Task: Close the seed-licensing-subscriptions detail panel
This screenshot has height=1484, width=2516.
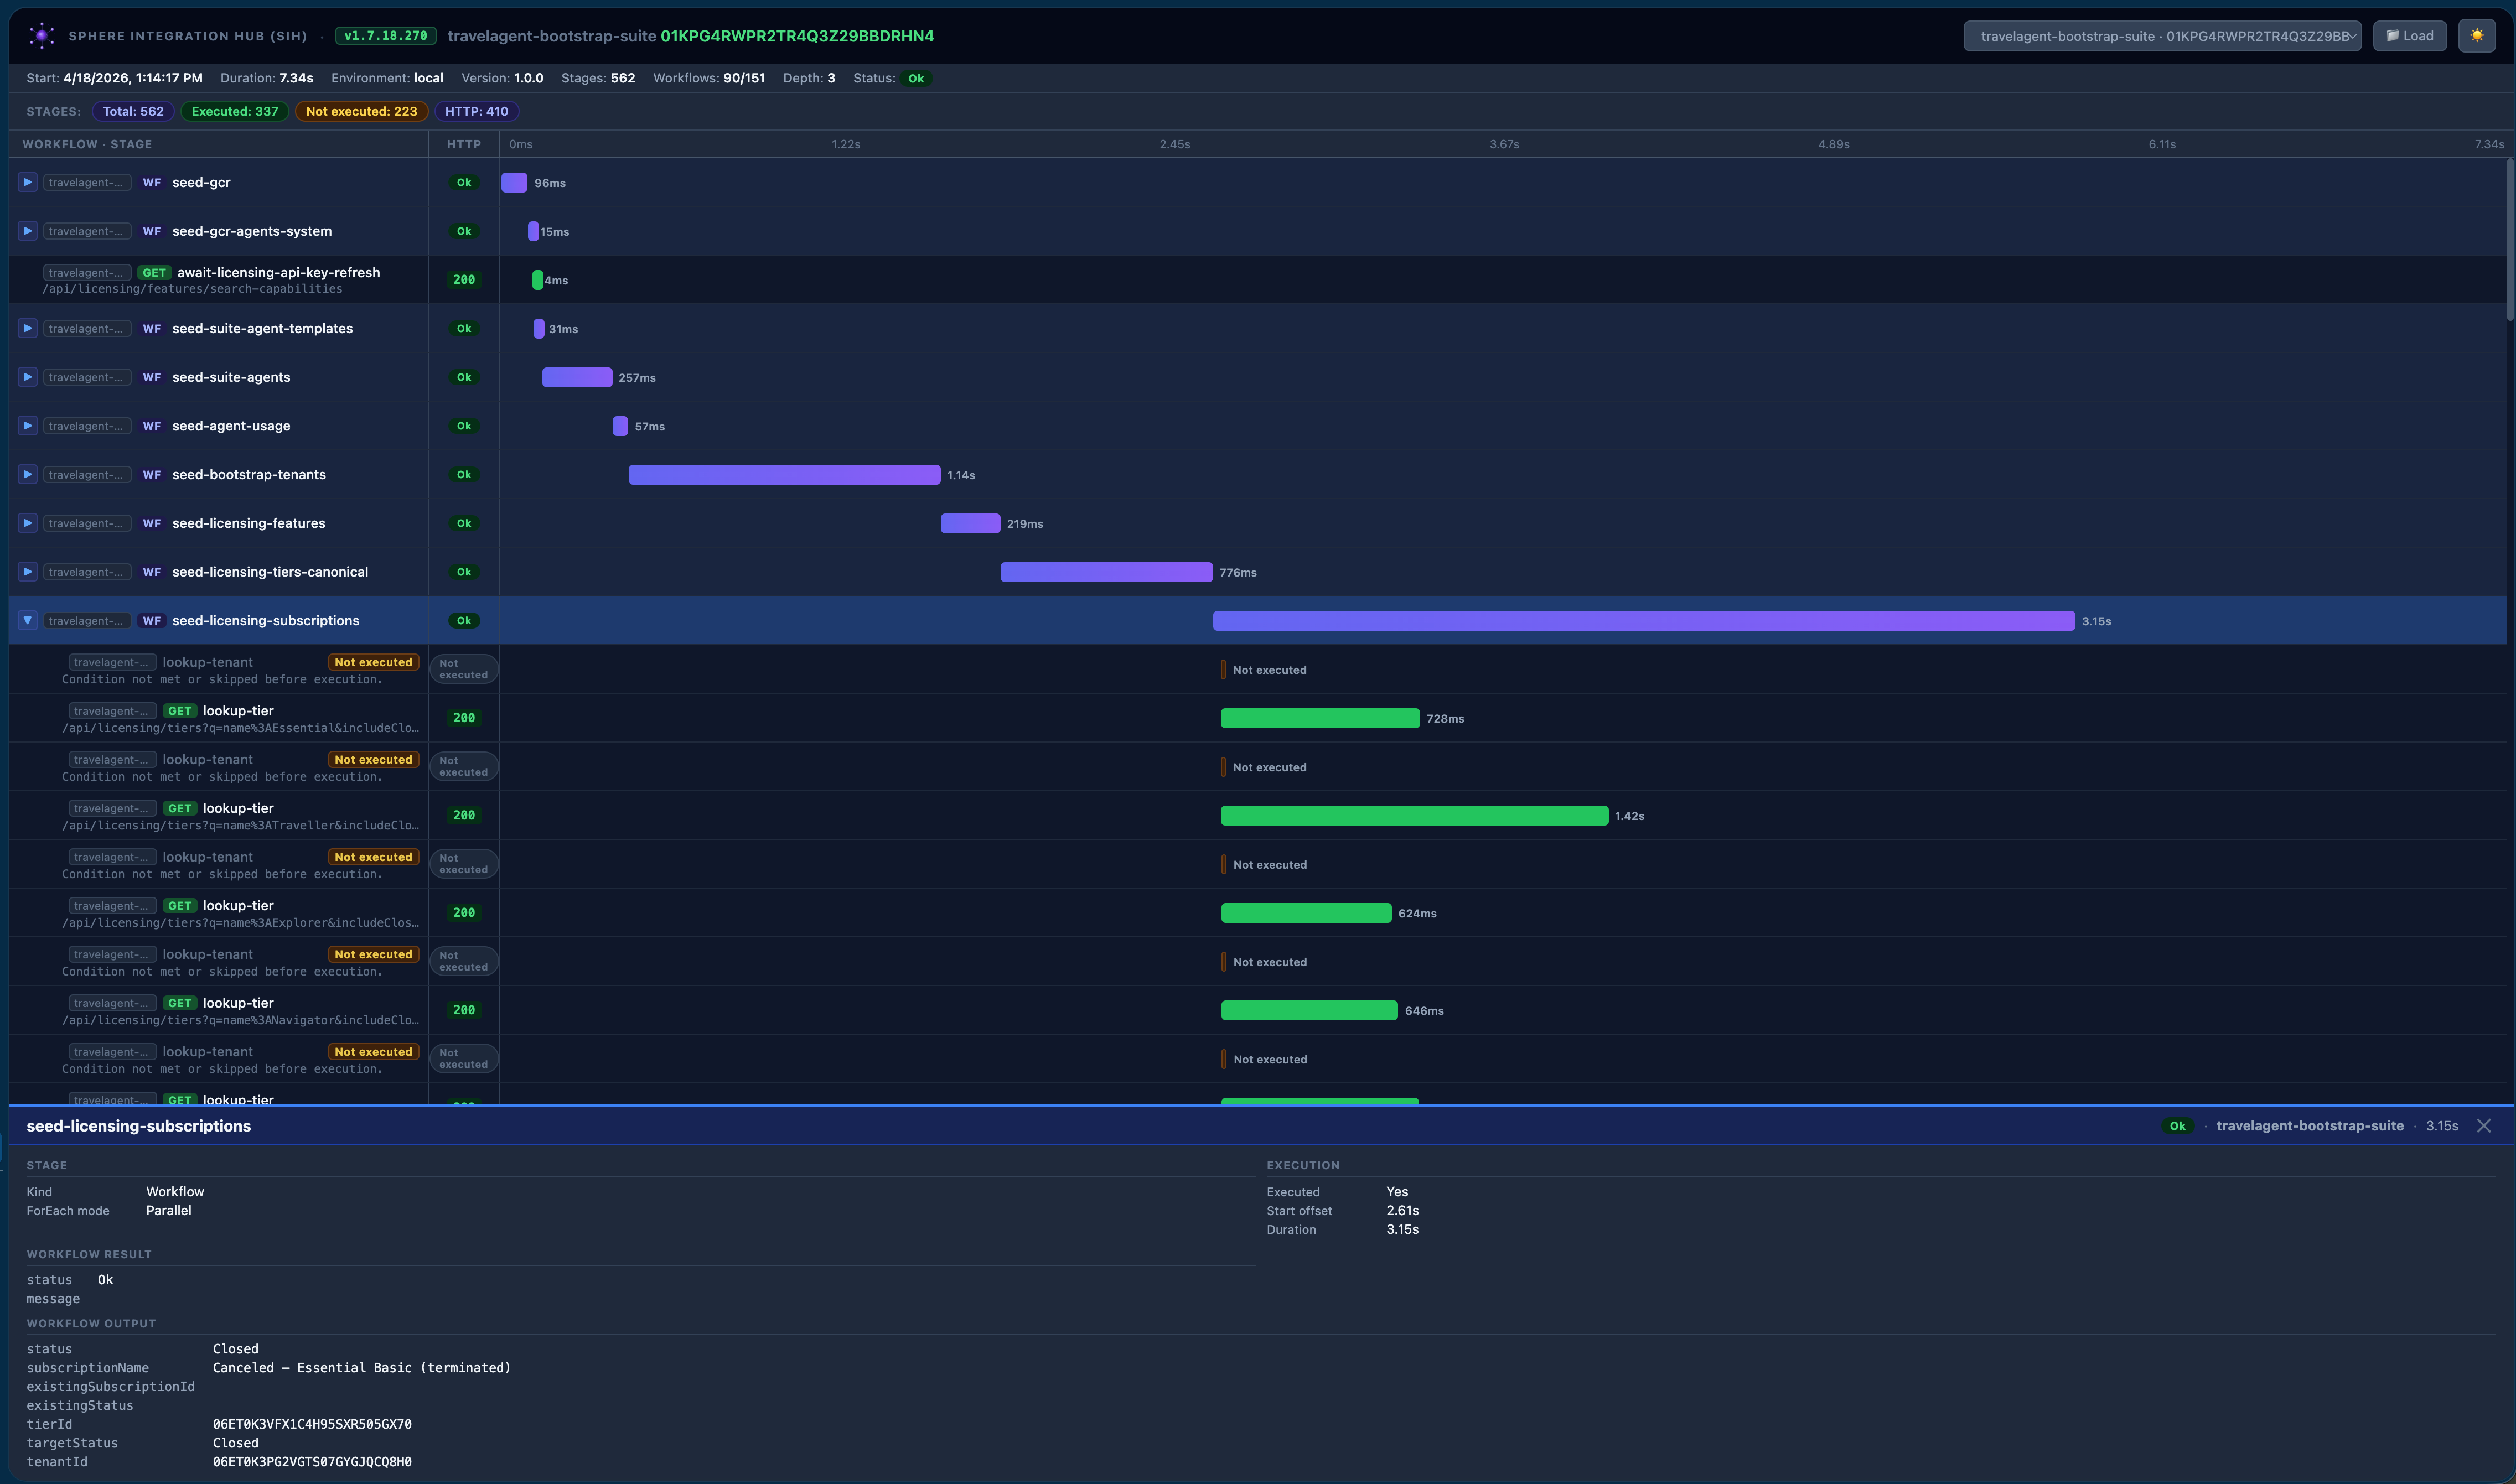Action: [2483, 1126]
